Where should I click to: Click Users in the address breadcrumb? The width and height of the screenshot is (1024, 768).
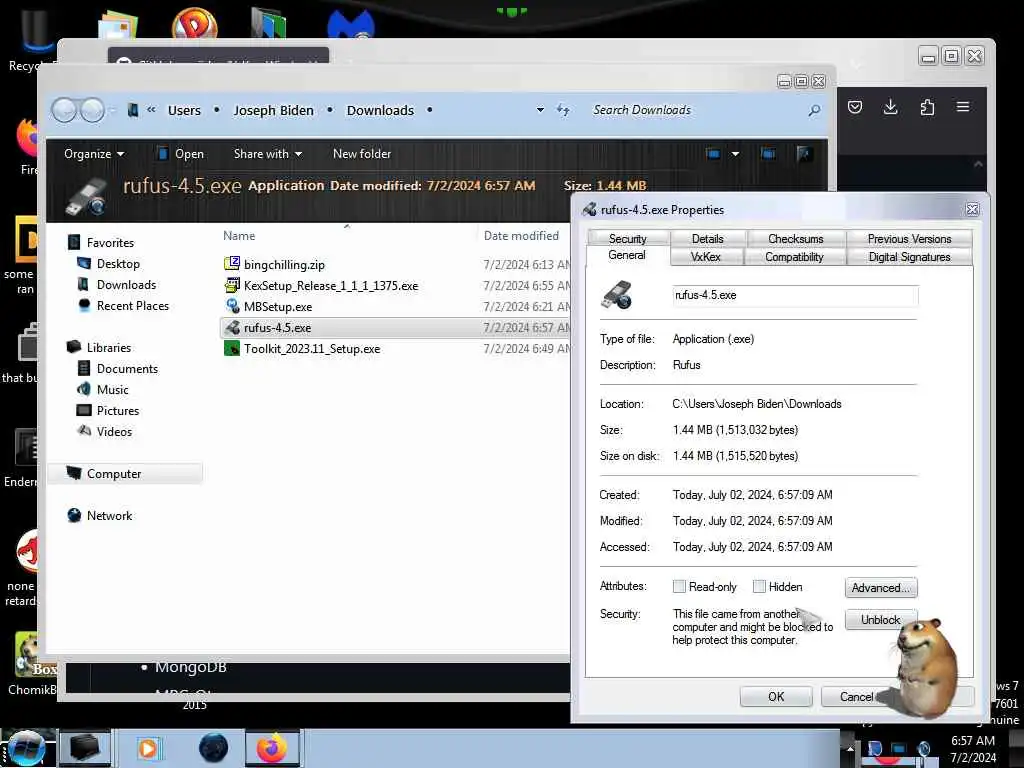coord(184,110)
